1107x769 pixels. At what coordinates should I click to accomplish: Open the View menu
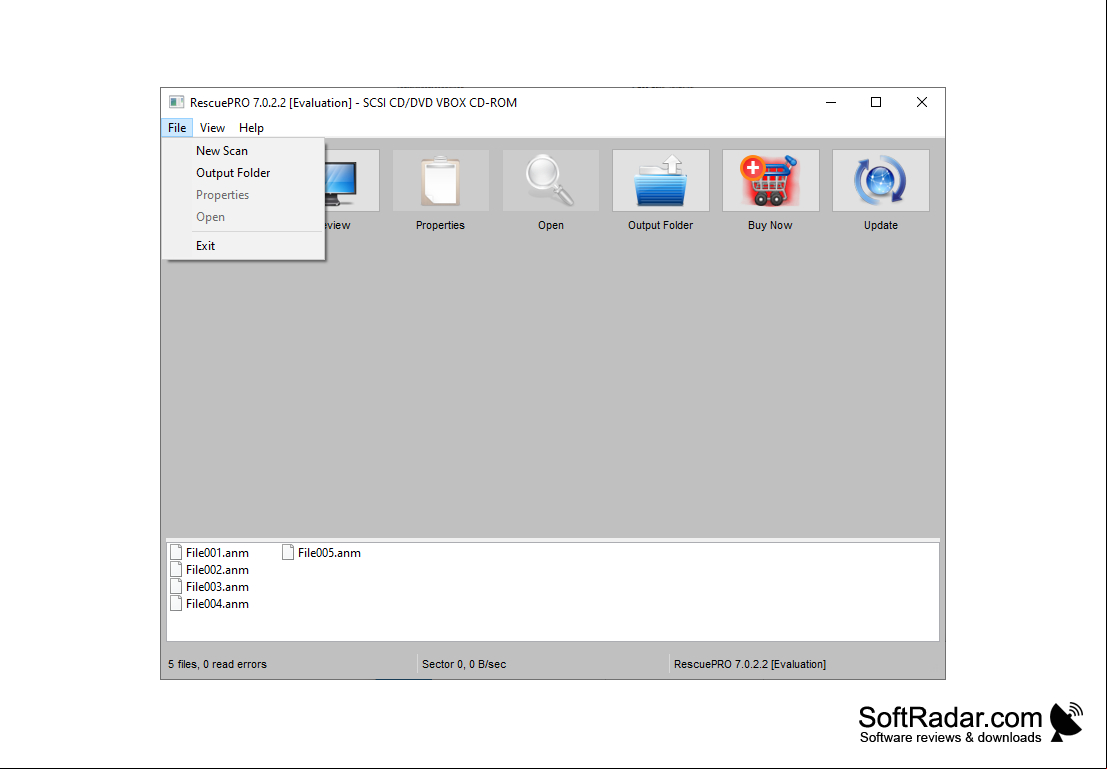point(212,128)
